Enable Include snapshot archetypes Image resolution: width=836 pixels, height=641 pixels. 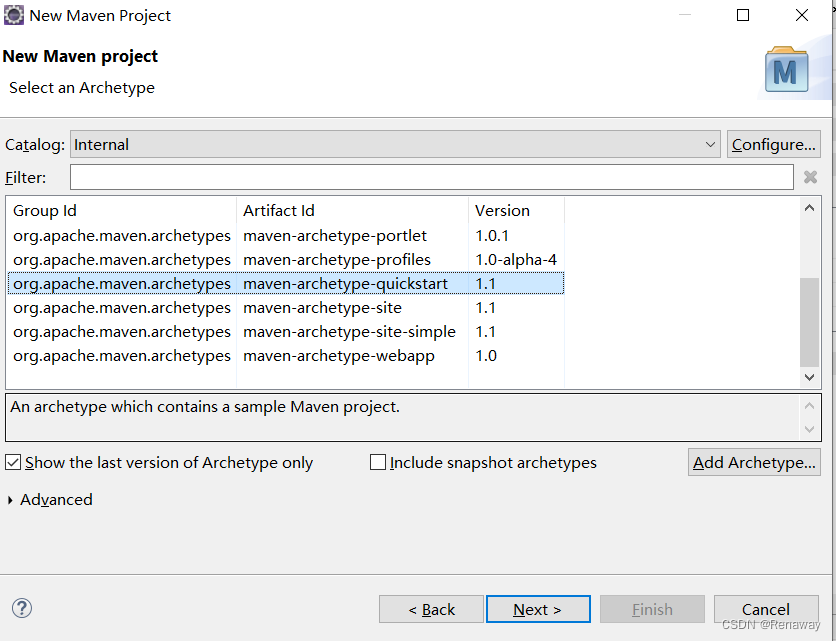(378, 462)
